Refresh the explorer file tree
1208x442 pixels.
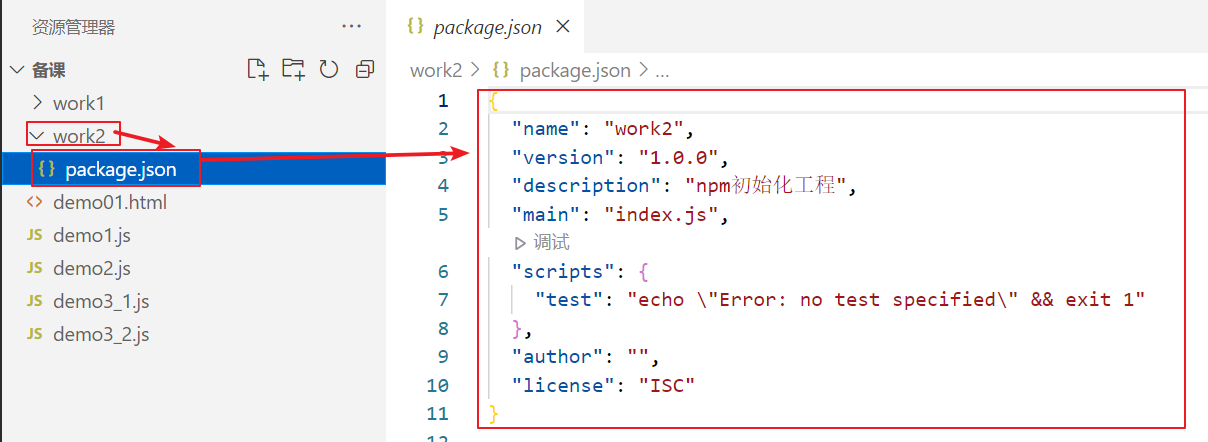pos(329,69)
